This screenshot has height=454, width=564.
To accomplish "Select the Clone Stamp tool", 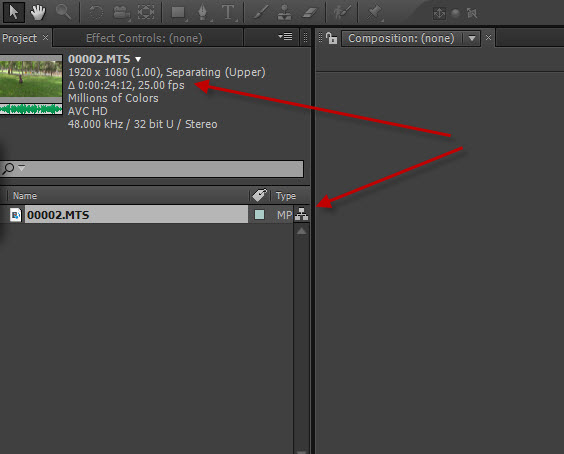I will (285, 13).
